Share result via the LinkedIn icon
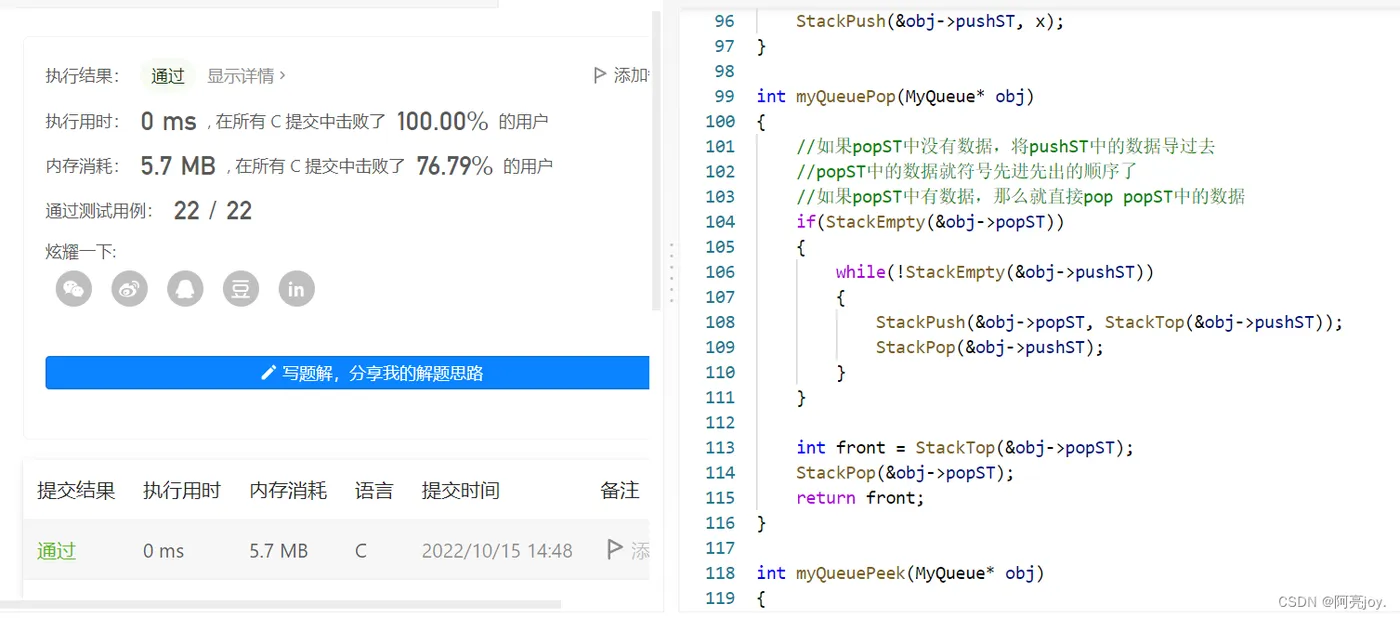 click(296, 289)
